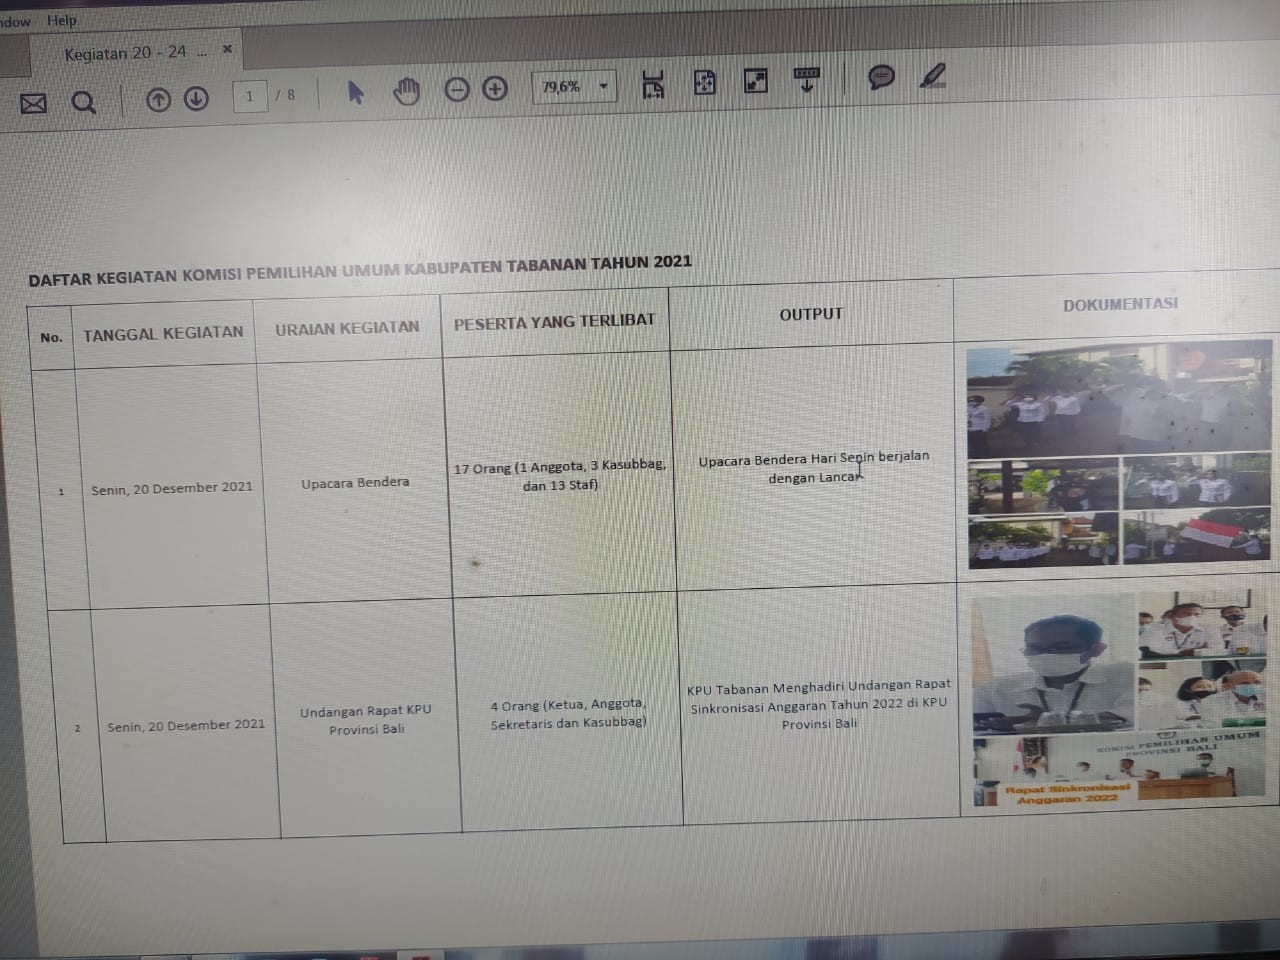Click the read mode keyboard-arrow icon

806,79
